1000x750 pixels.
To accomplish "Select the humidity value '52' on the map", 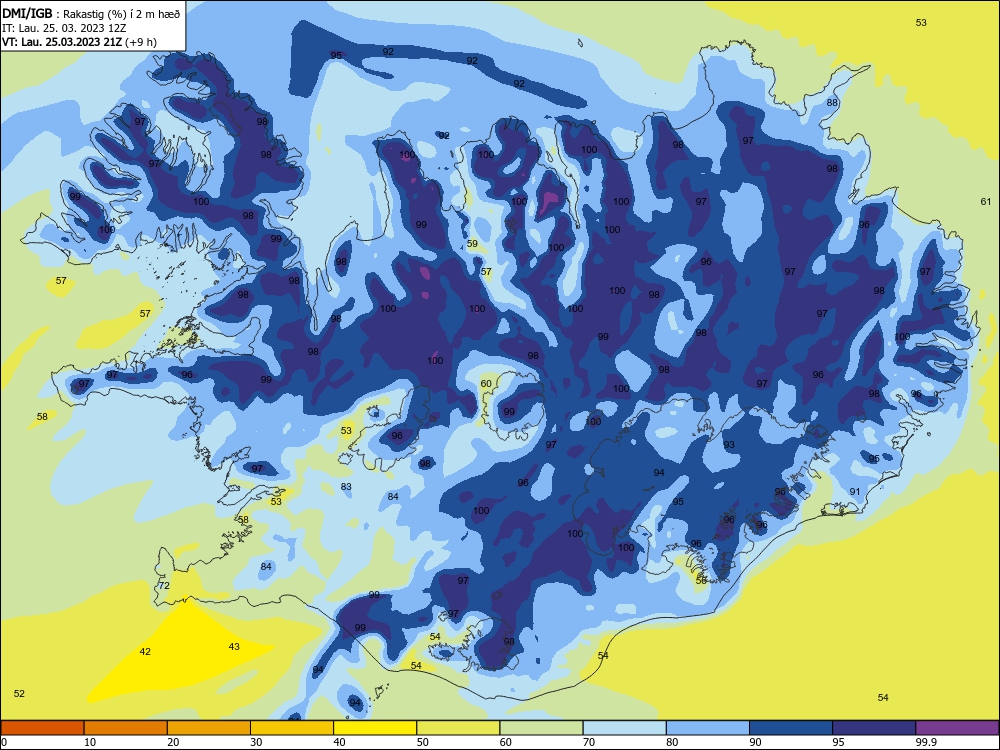I will [19, 694].
